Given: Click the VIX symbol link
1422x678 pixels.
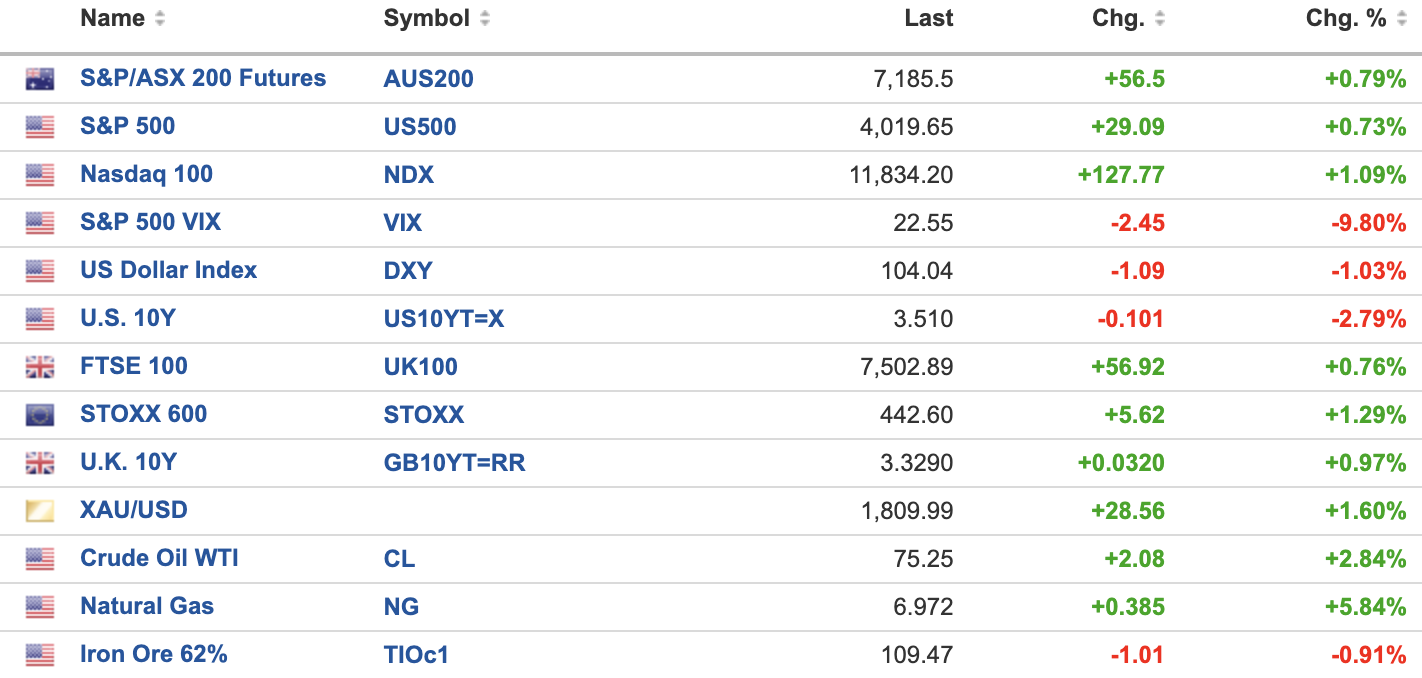Looking at the screenshot, I should click(x=402, y=223).
